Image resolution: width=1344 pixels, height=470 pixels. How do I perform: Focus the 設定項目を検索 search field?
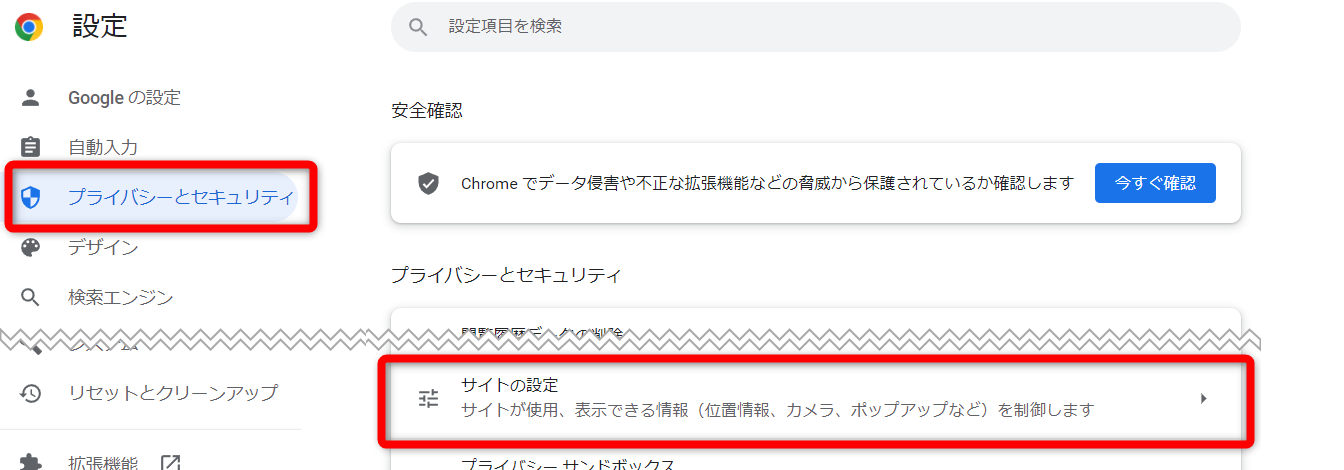(815, 27)
